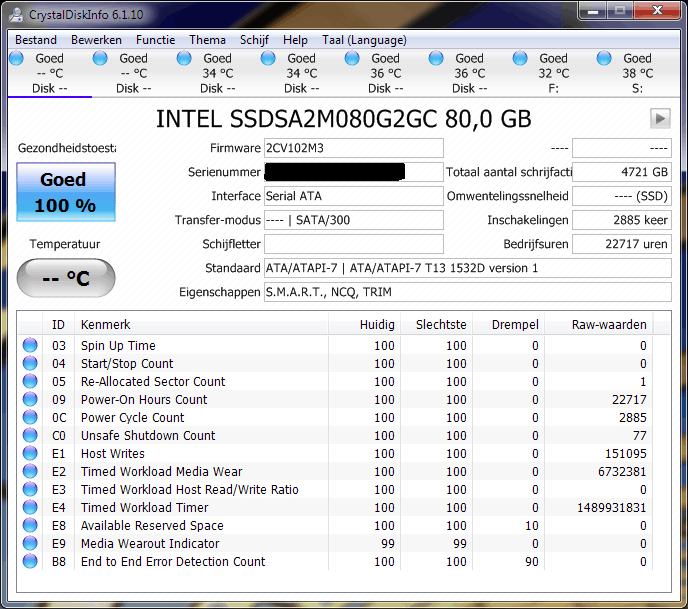
Task: Click raw value 1489931831
Action: pos(612,508)
